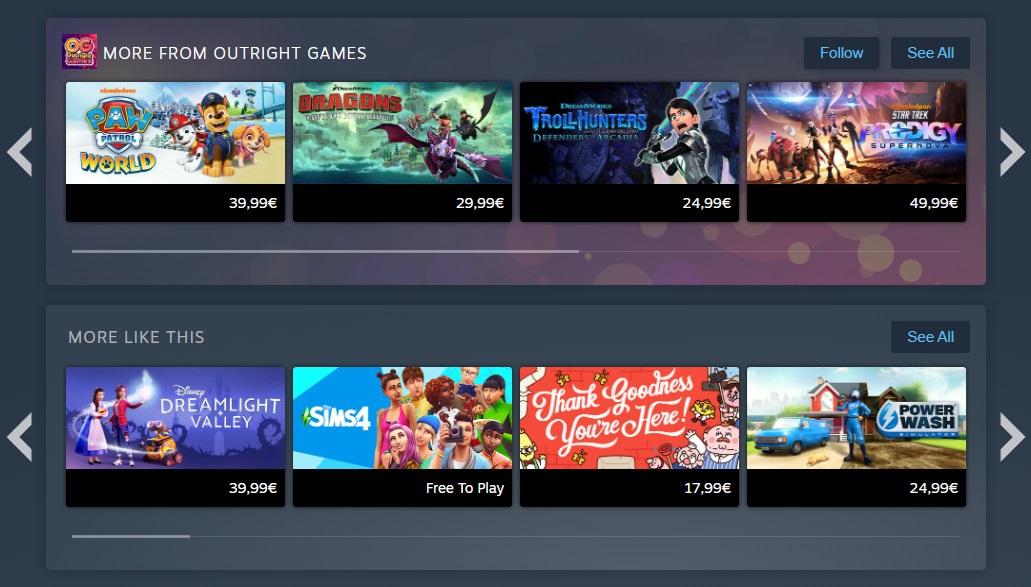
Task: Go to previous More Like This page
Action: (20, 437)
